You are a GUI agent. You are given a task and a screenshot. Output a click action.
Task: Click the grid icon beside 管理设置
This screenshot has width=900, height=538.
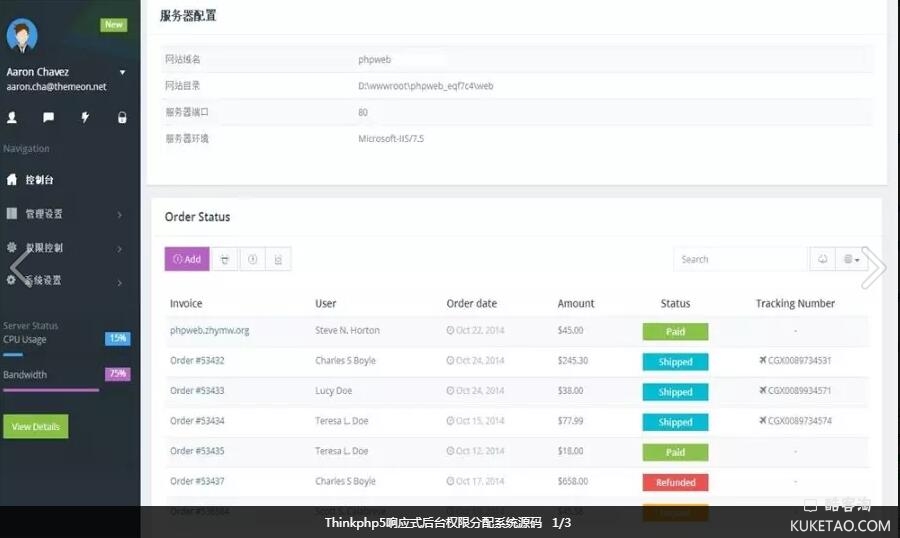(11, 213)
